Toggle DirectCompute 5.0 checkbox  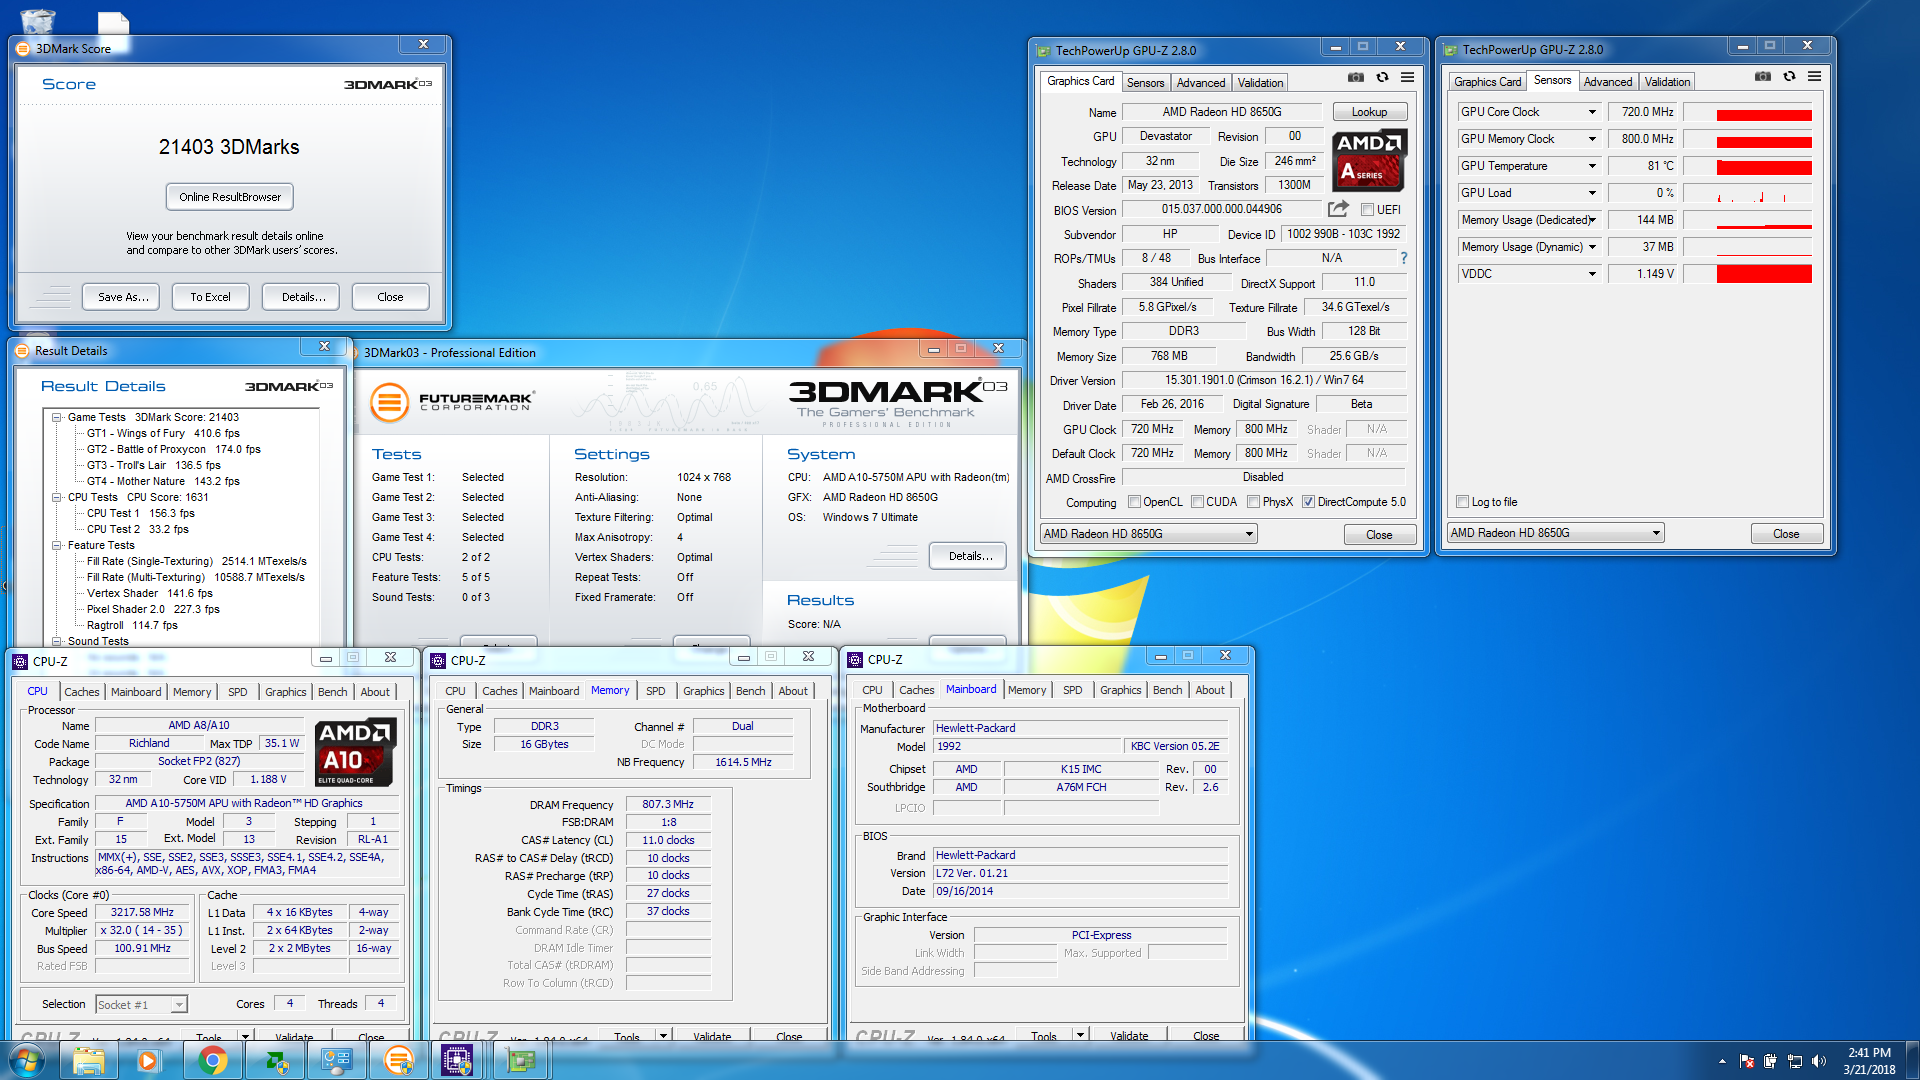1308,502
